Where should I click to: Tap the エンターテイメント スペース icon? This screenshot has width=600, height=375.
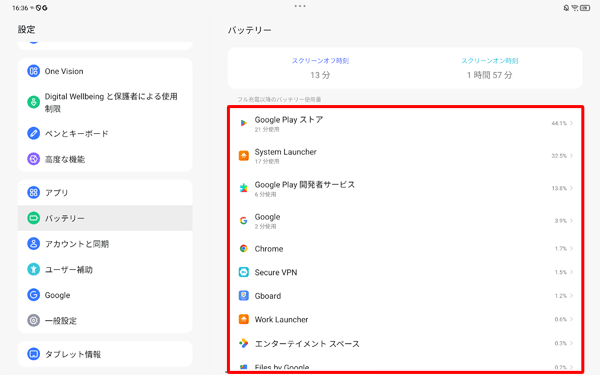[x=243, y=343]
